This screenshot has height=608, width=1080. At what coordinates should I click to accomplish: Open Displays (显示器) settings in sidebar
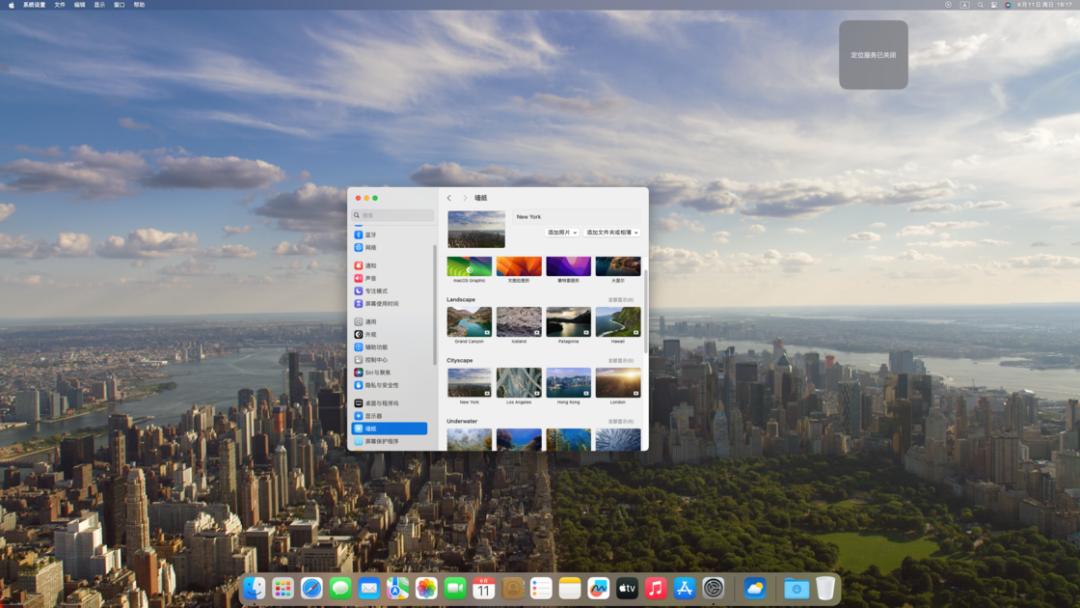[373, 416]
